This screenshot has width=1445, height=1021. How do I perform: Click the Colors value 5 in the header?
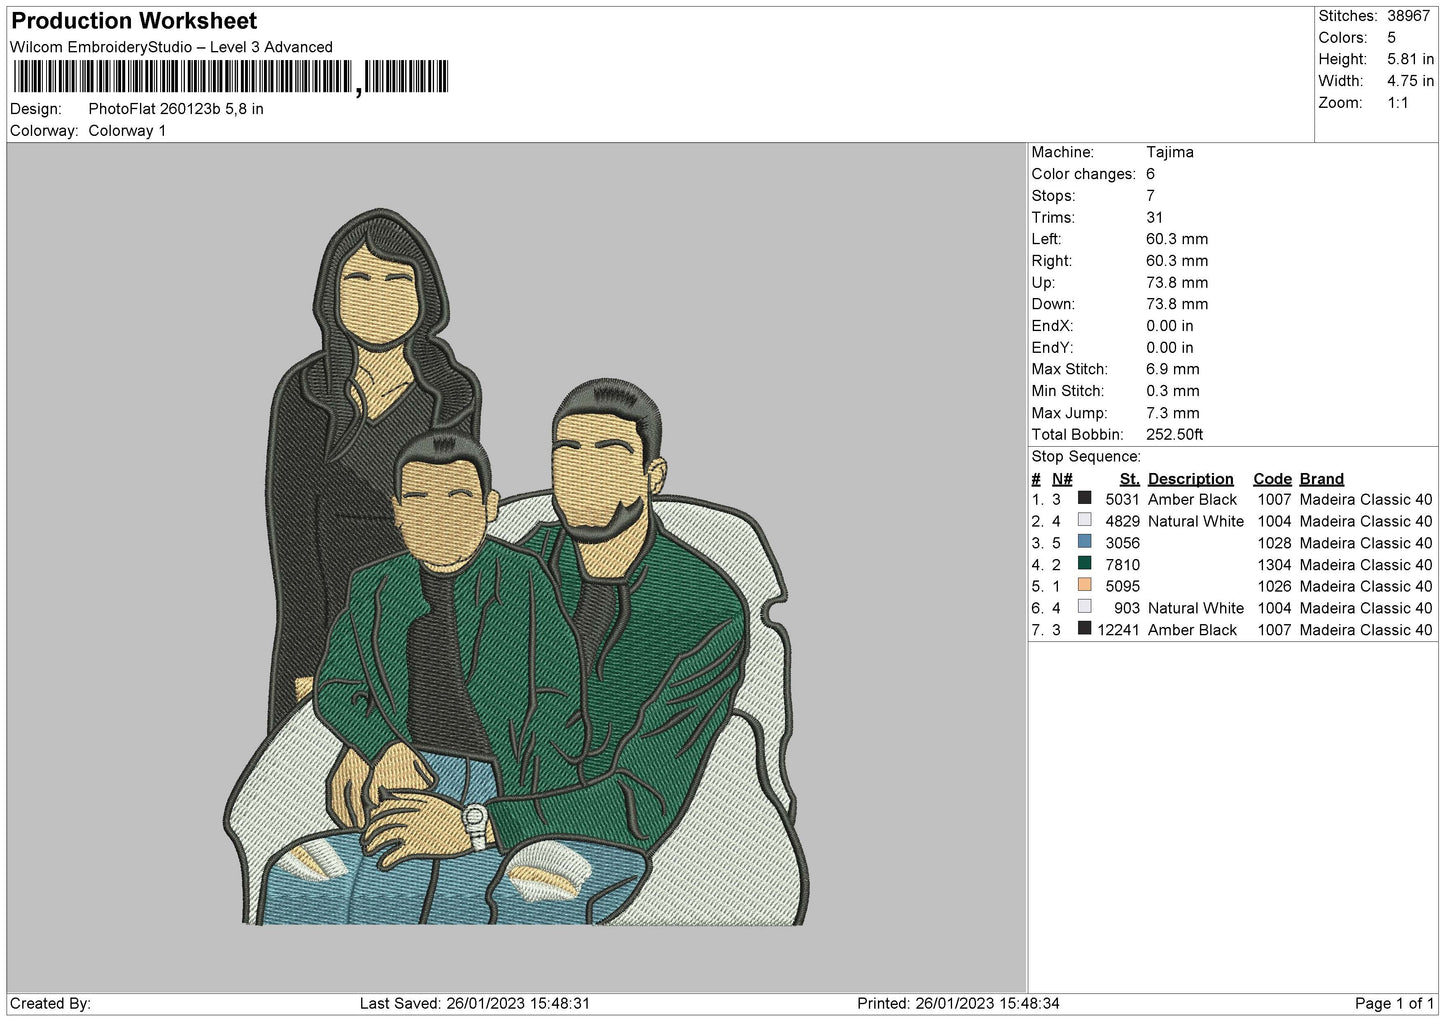[x=1391, y=38]
